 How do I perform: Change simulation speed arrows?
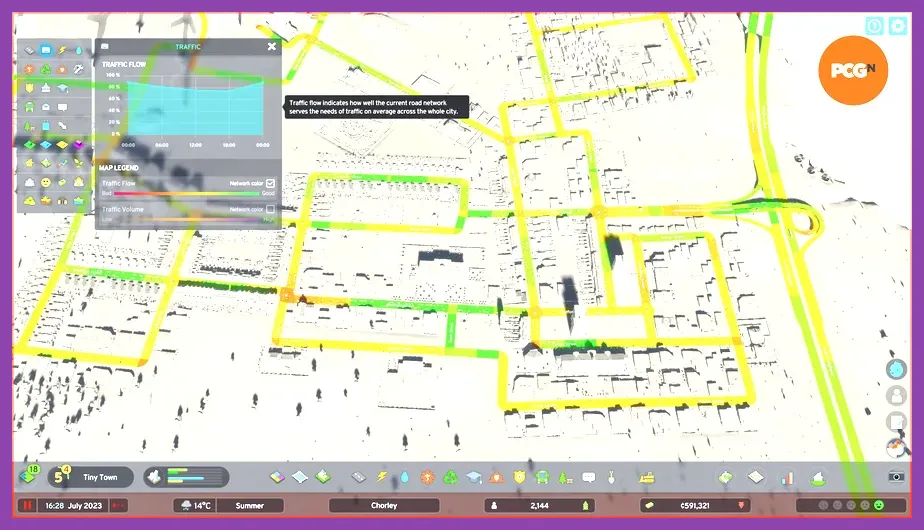(118, 505)
